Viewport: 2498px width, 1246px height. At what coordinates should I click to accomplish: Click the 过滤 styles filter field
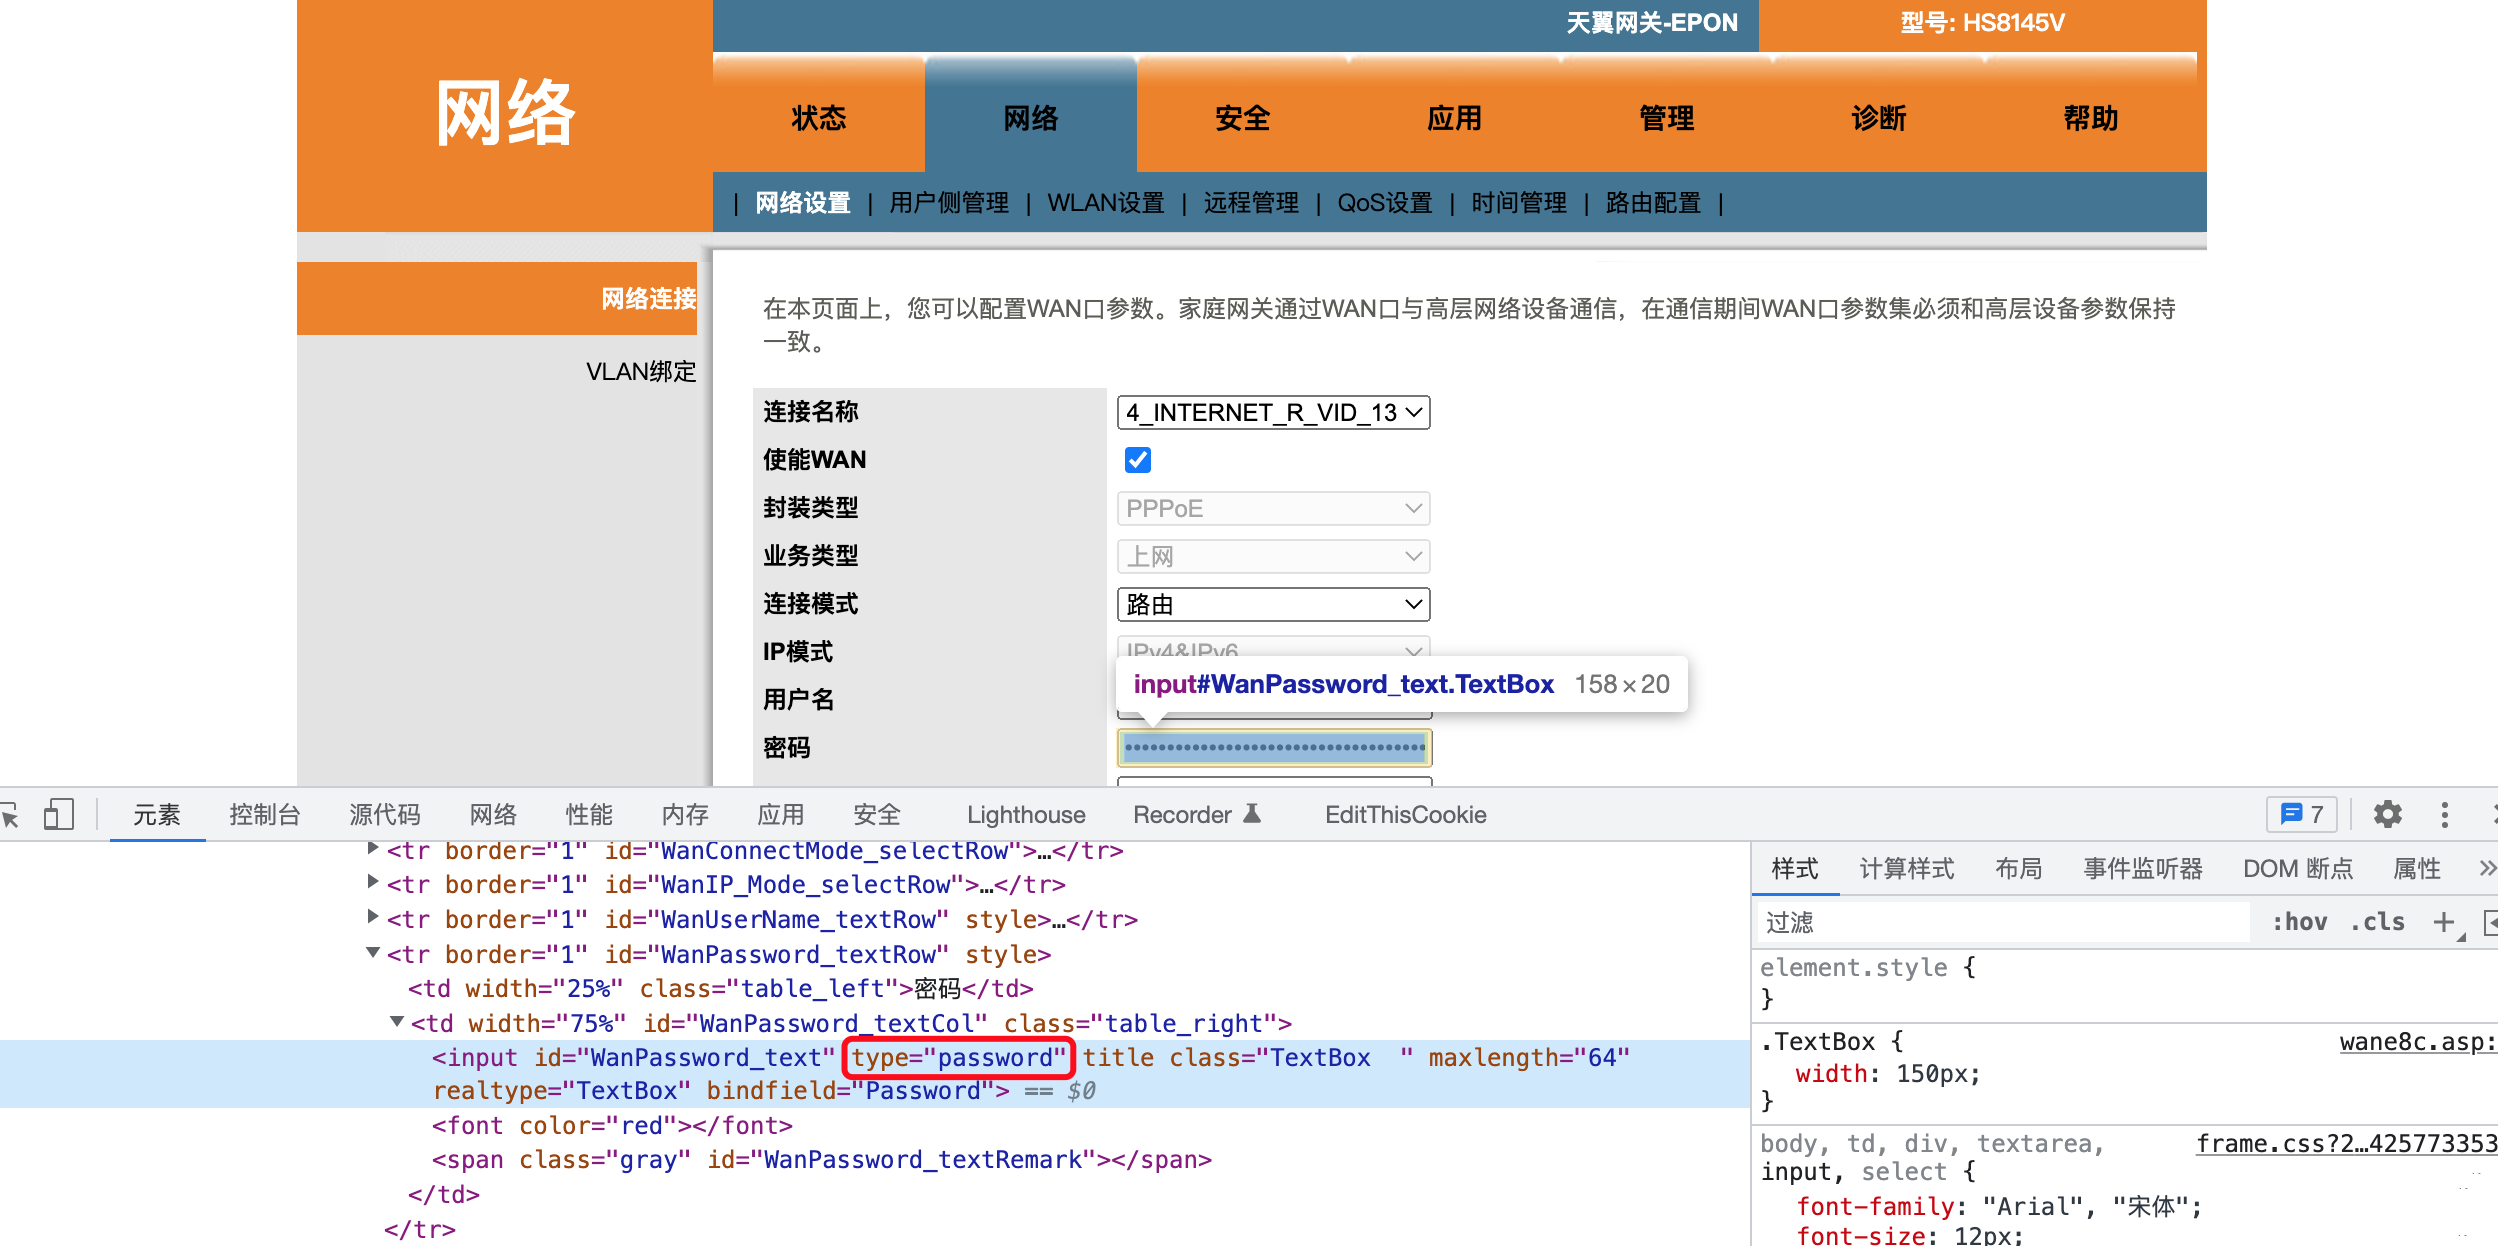point(2004,922)
